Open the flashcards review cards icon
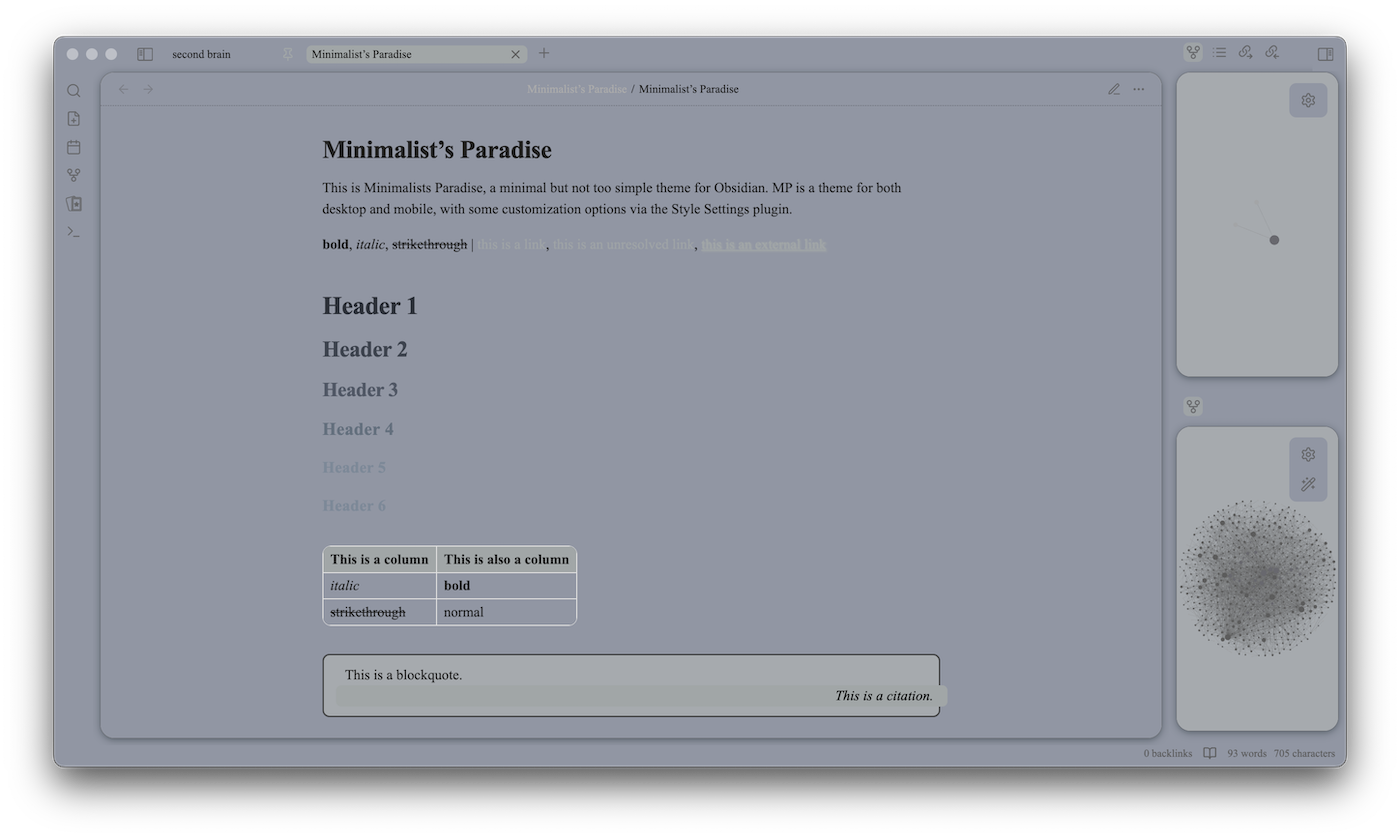Image resolution: width=1400 pixels, height=838 pixels. point(73,203)
